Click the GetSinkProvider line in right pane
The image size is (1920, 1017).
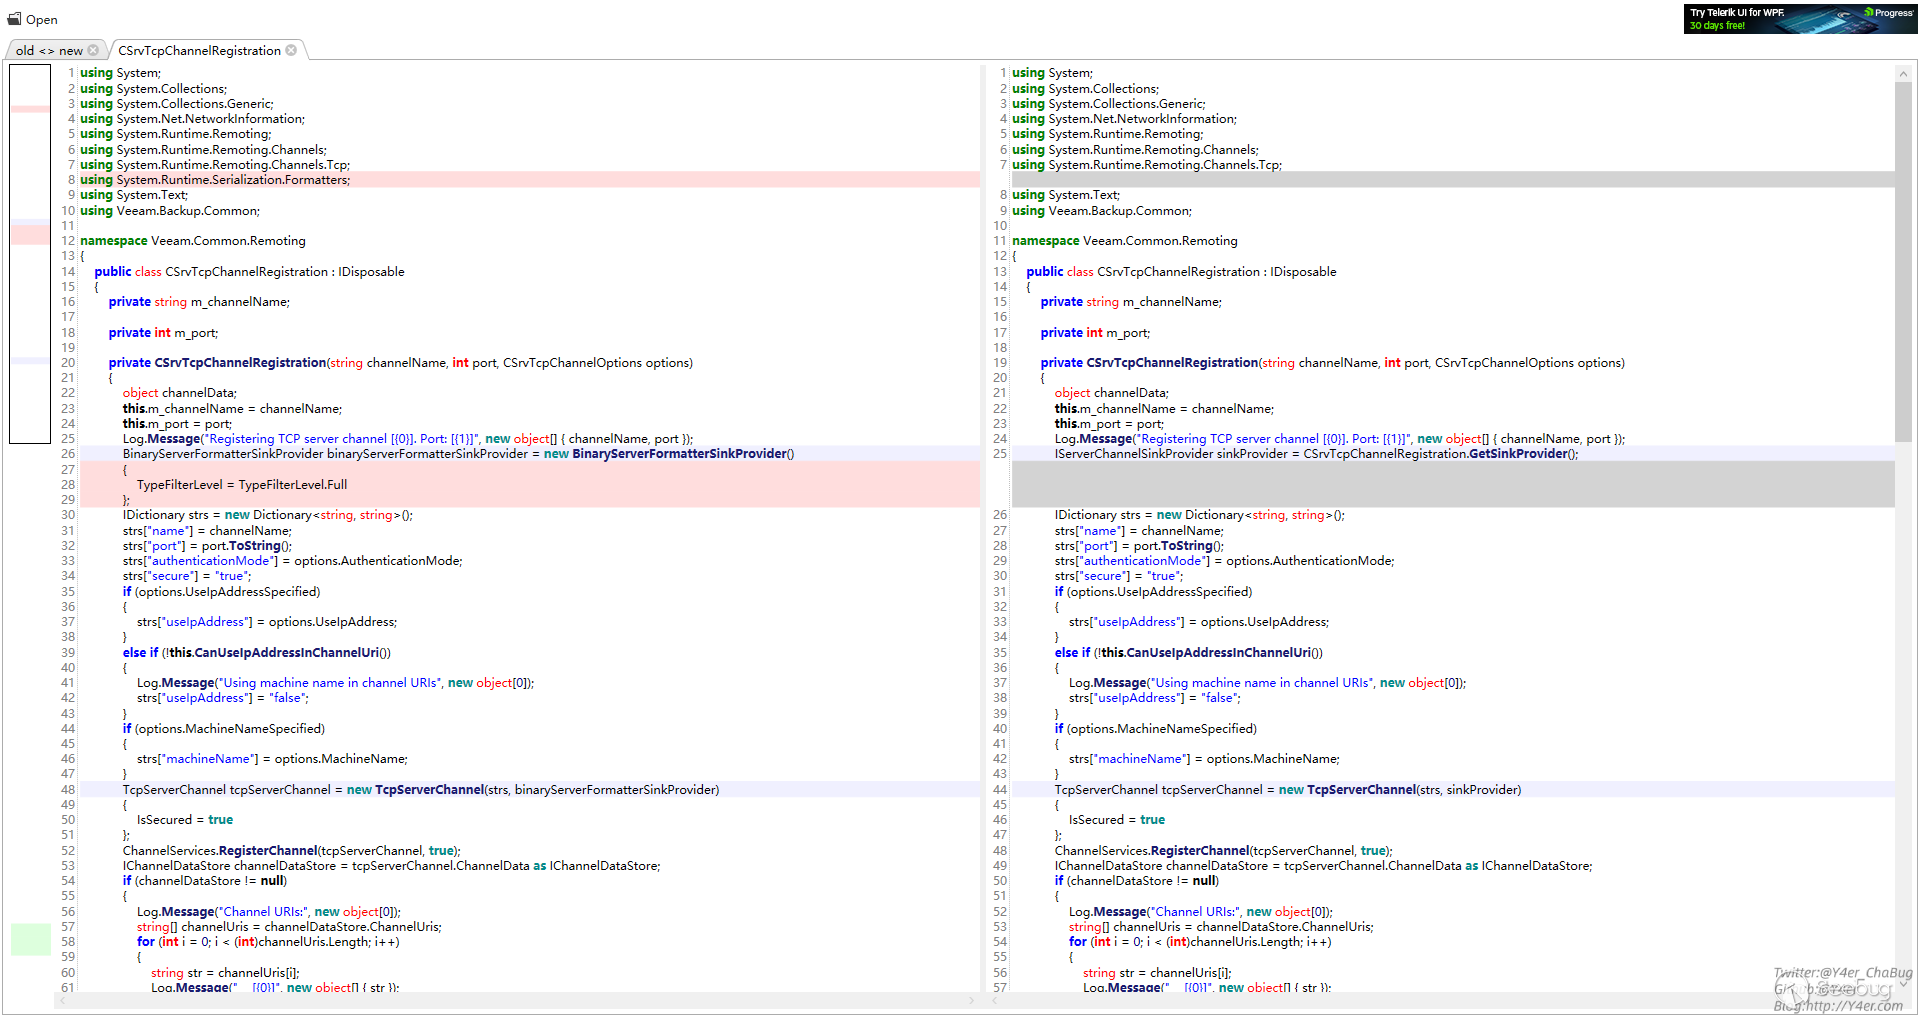click(x=1316, y=454)
